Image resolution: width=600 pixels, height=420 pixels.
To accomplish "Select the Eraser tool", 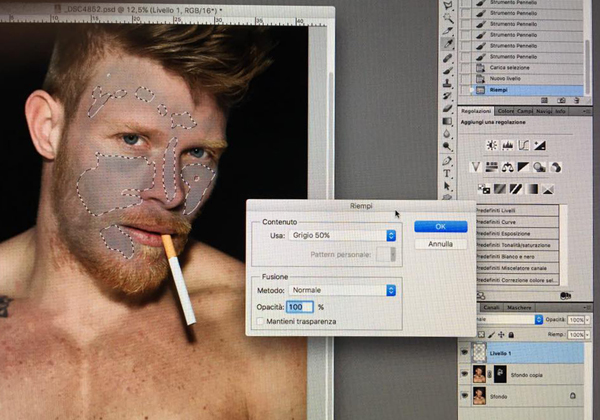I will [x=447, y=108].
